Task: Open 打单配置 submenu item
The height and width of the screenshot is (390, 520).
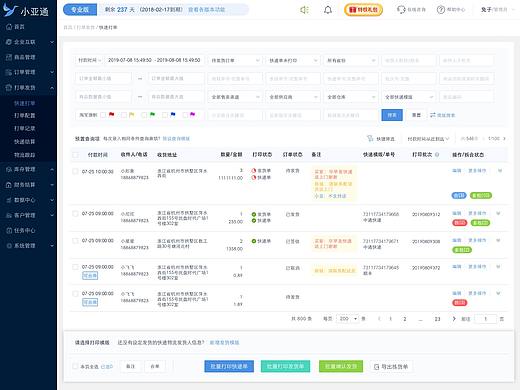Action: [25, 115]
